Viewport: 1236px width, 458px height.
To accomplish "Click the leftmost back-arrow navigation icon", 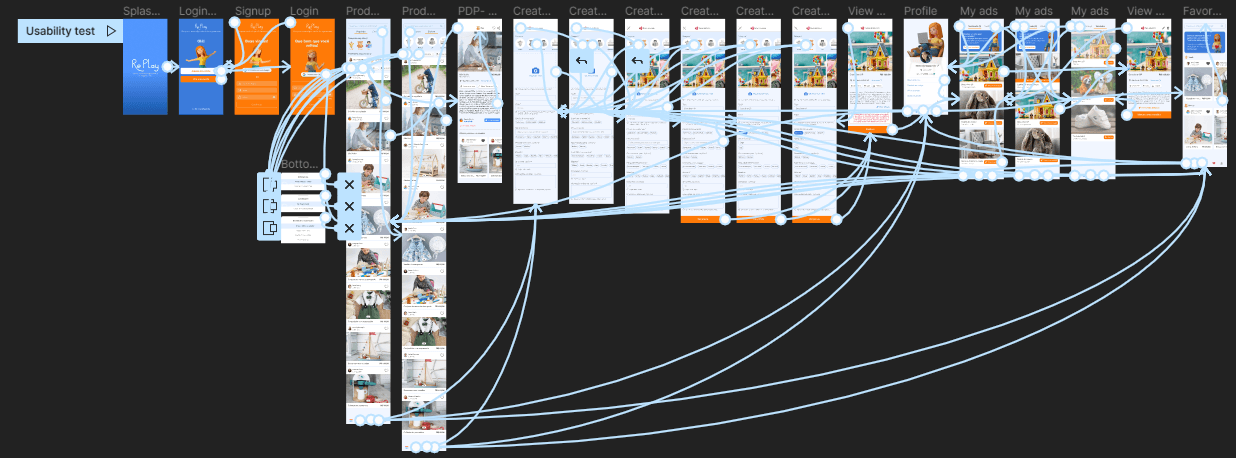I will tap(582, 61).
